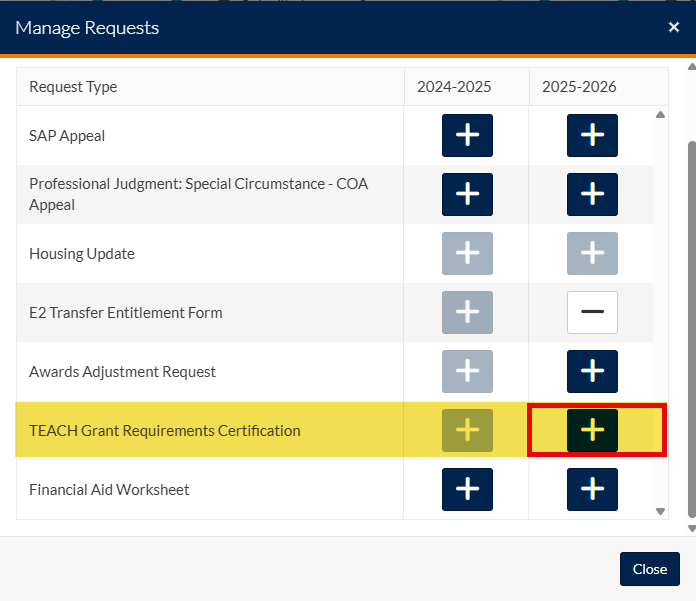Remove E2 Transfer Entitlement Form for 2025-2026
Image resolution: width=696 pixels, height=601 pixels.
point(592,312)
